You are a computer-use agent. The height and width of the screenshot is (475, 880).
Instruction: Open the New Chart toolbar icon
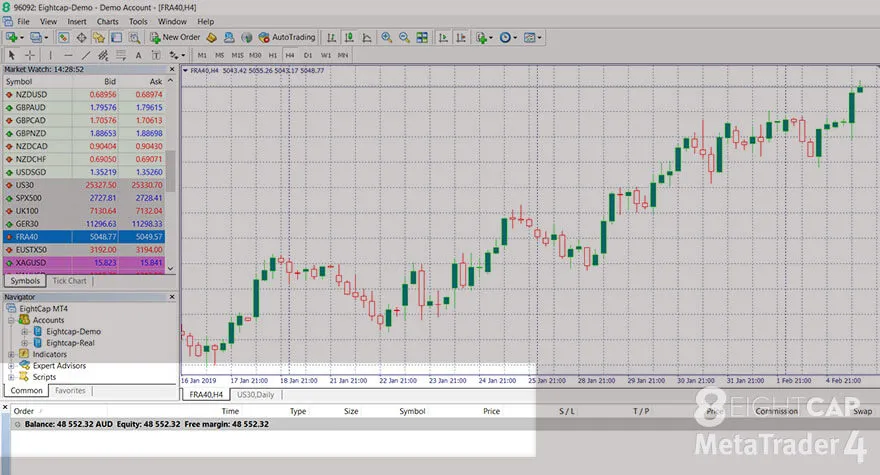(12, 38)
